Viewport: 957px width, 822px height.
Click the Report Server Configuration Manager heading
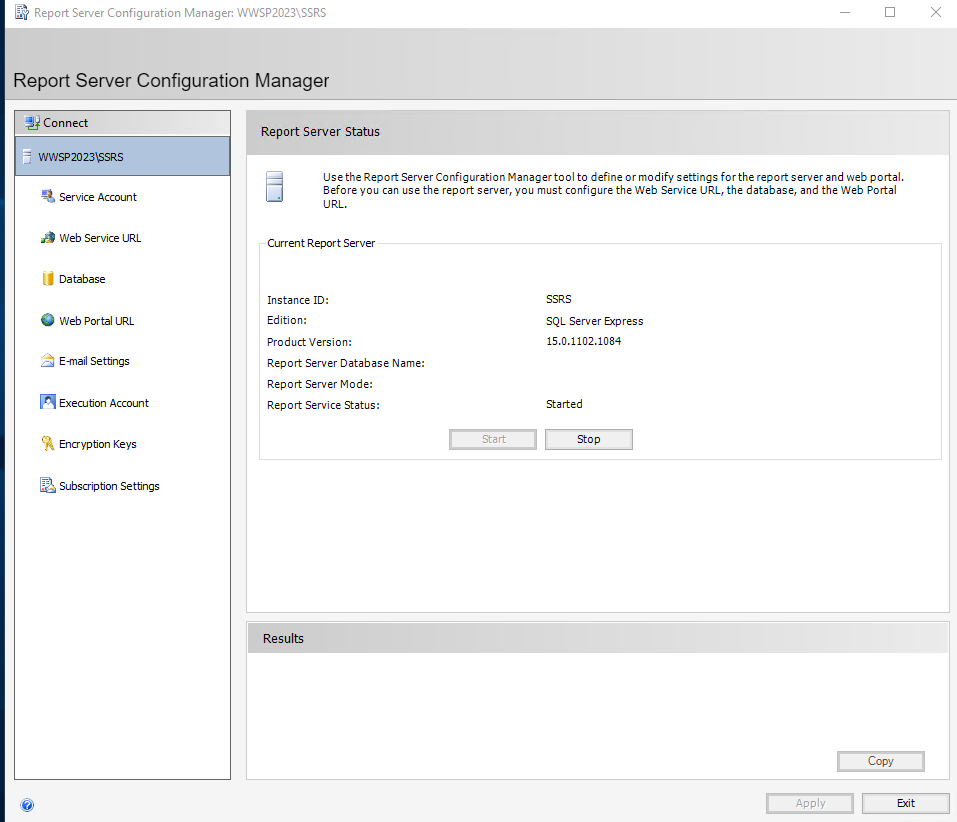pos(171,81)
